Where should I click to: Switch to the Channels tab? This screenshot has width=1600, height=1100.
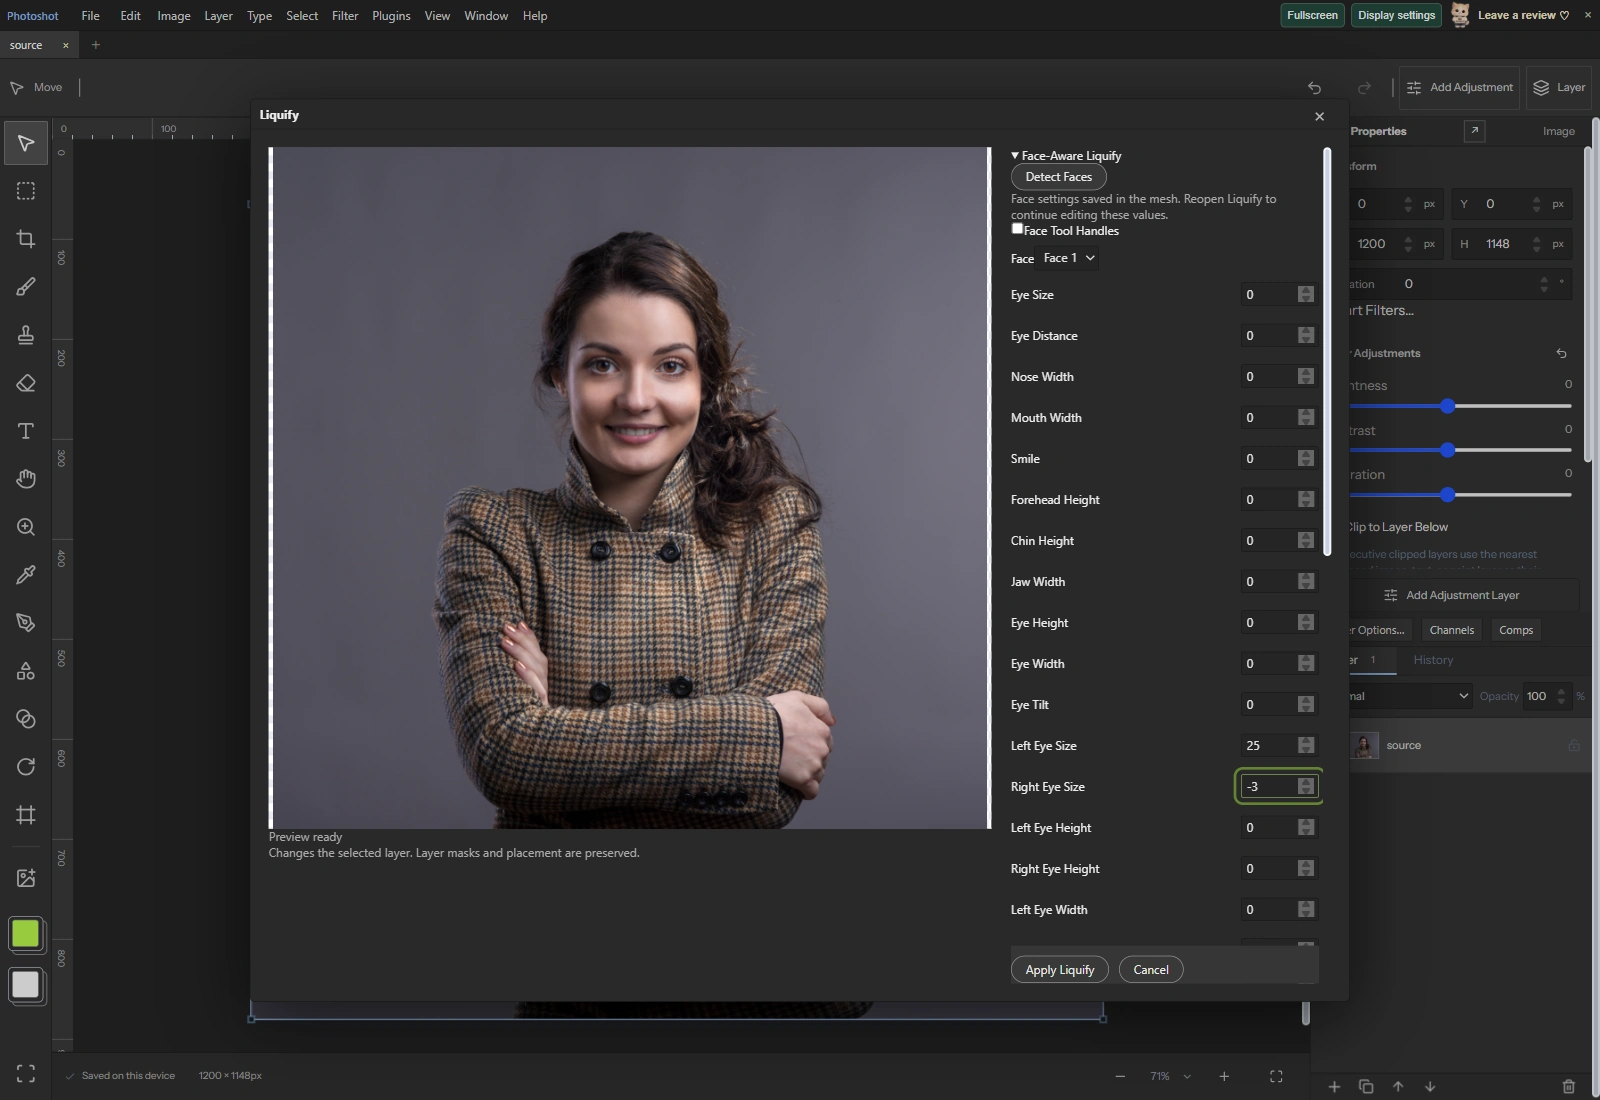coord(1451,630)
